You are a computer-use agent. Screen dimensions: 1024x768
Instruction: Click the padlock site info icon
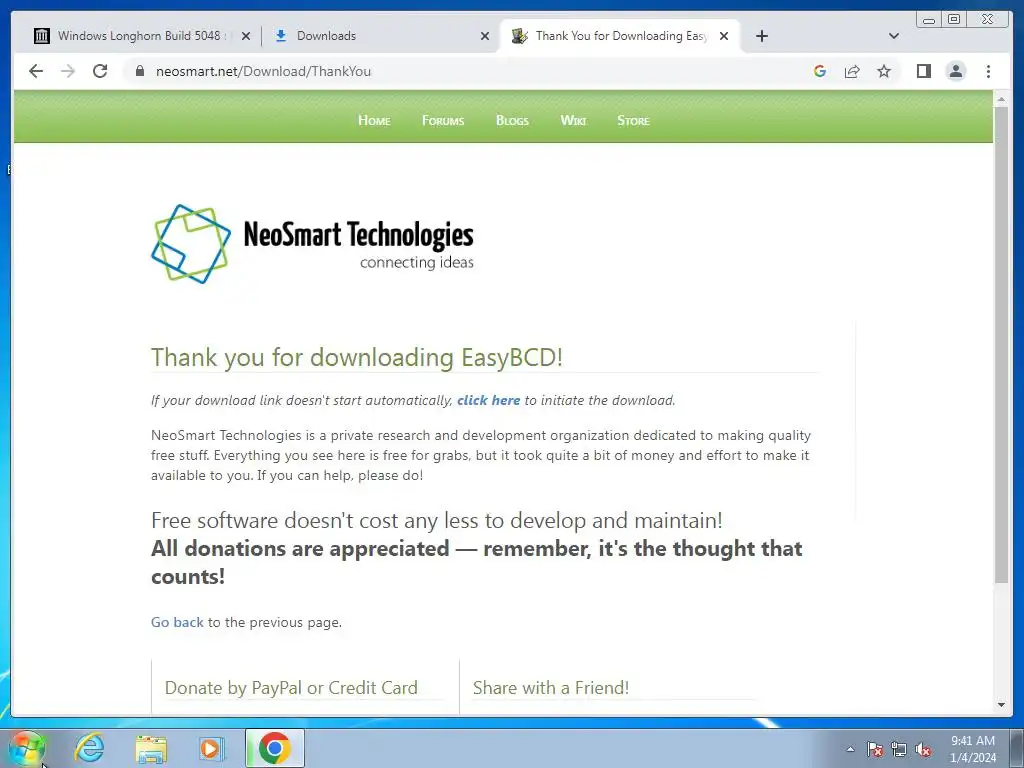[x=139, y=71]
